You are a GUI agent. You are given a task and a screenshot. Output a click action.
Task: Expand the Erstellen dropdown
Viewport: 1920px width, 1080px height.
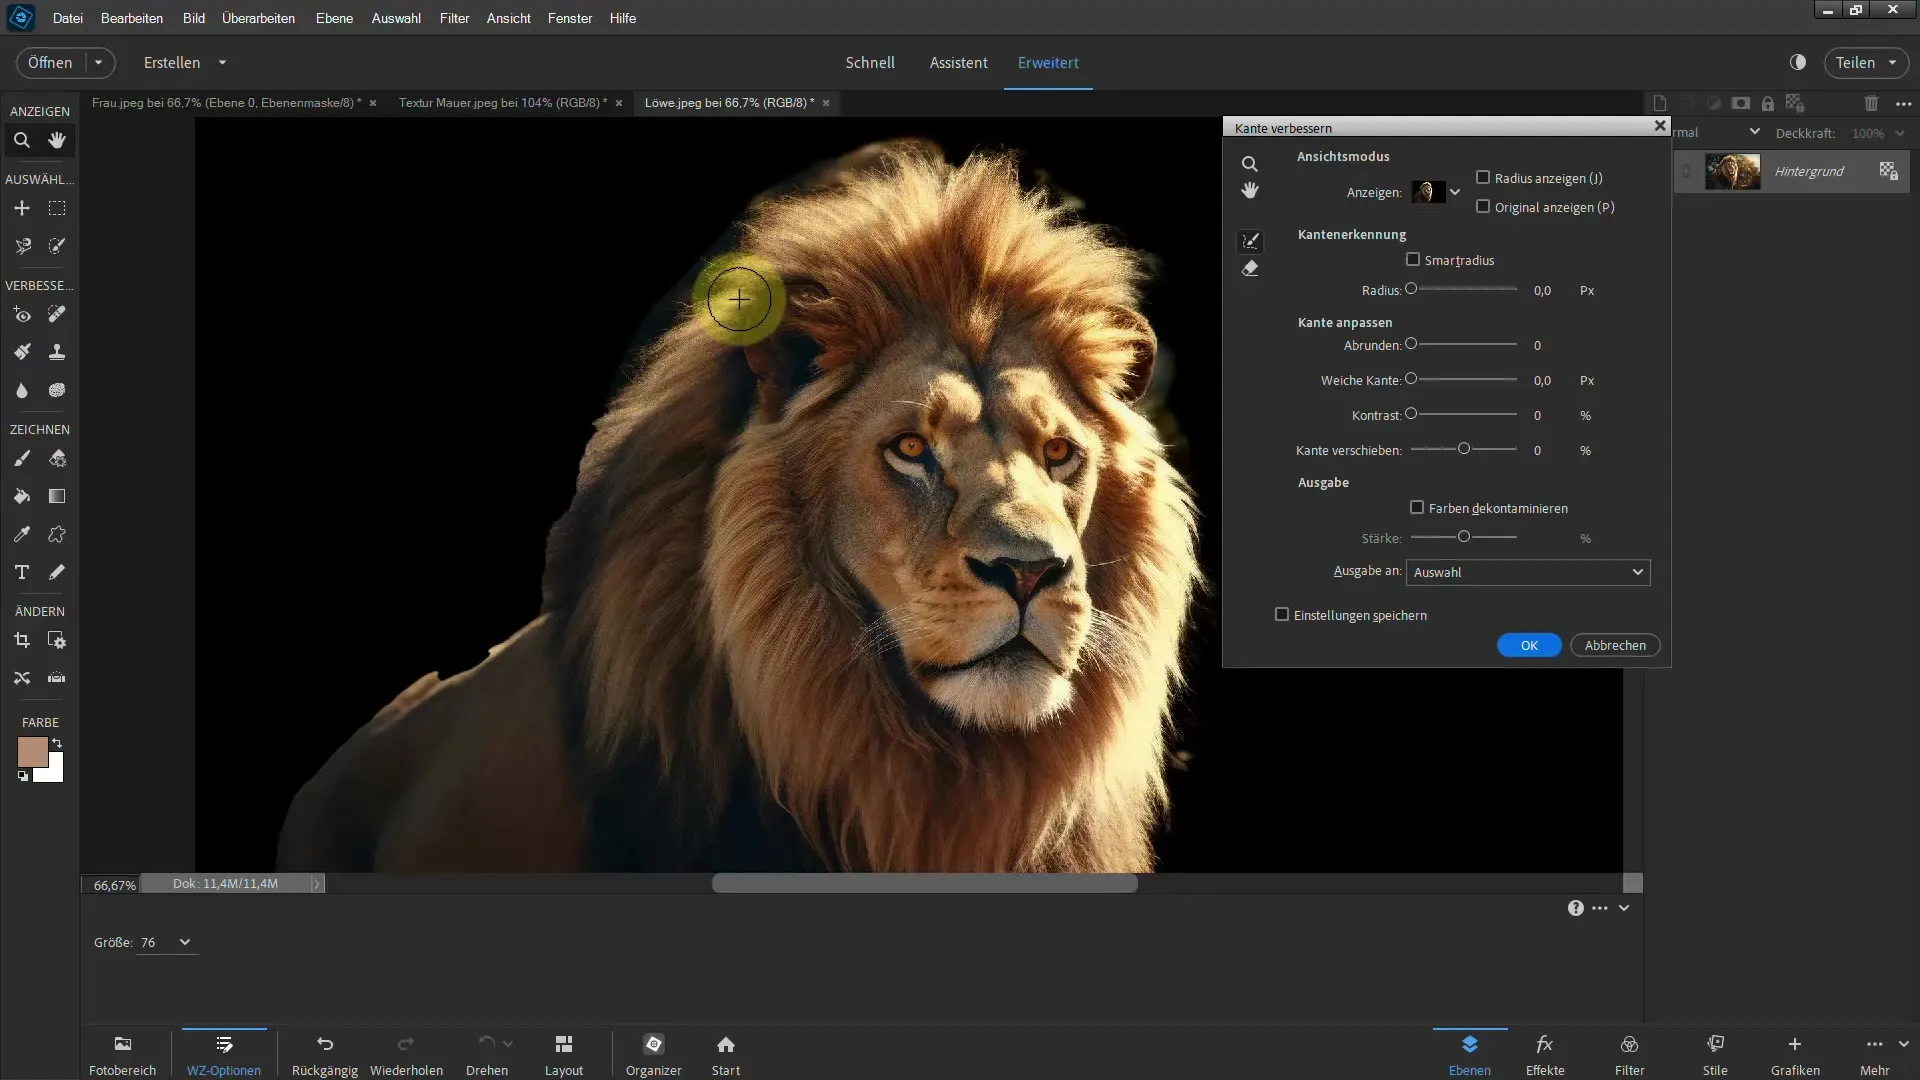pos(222,62)
